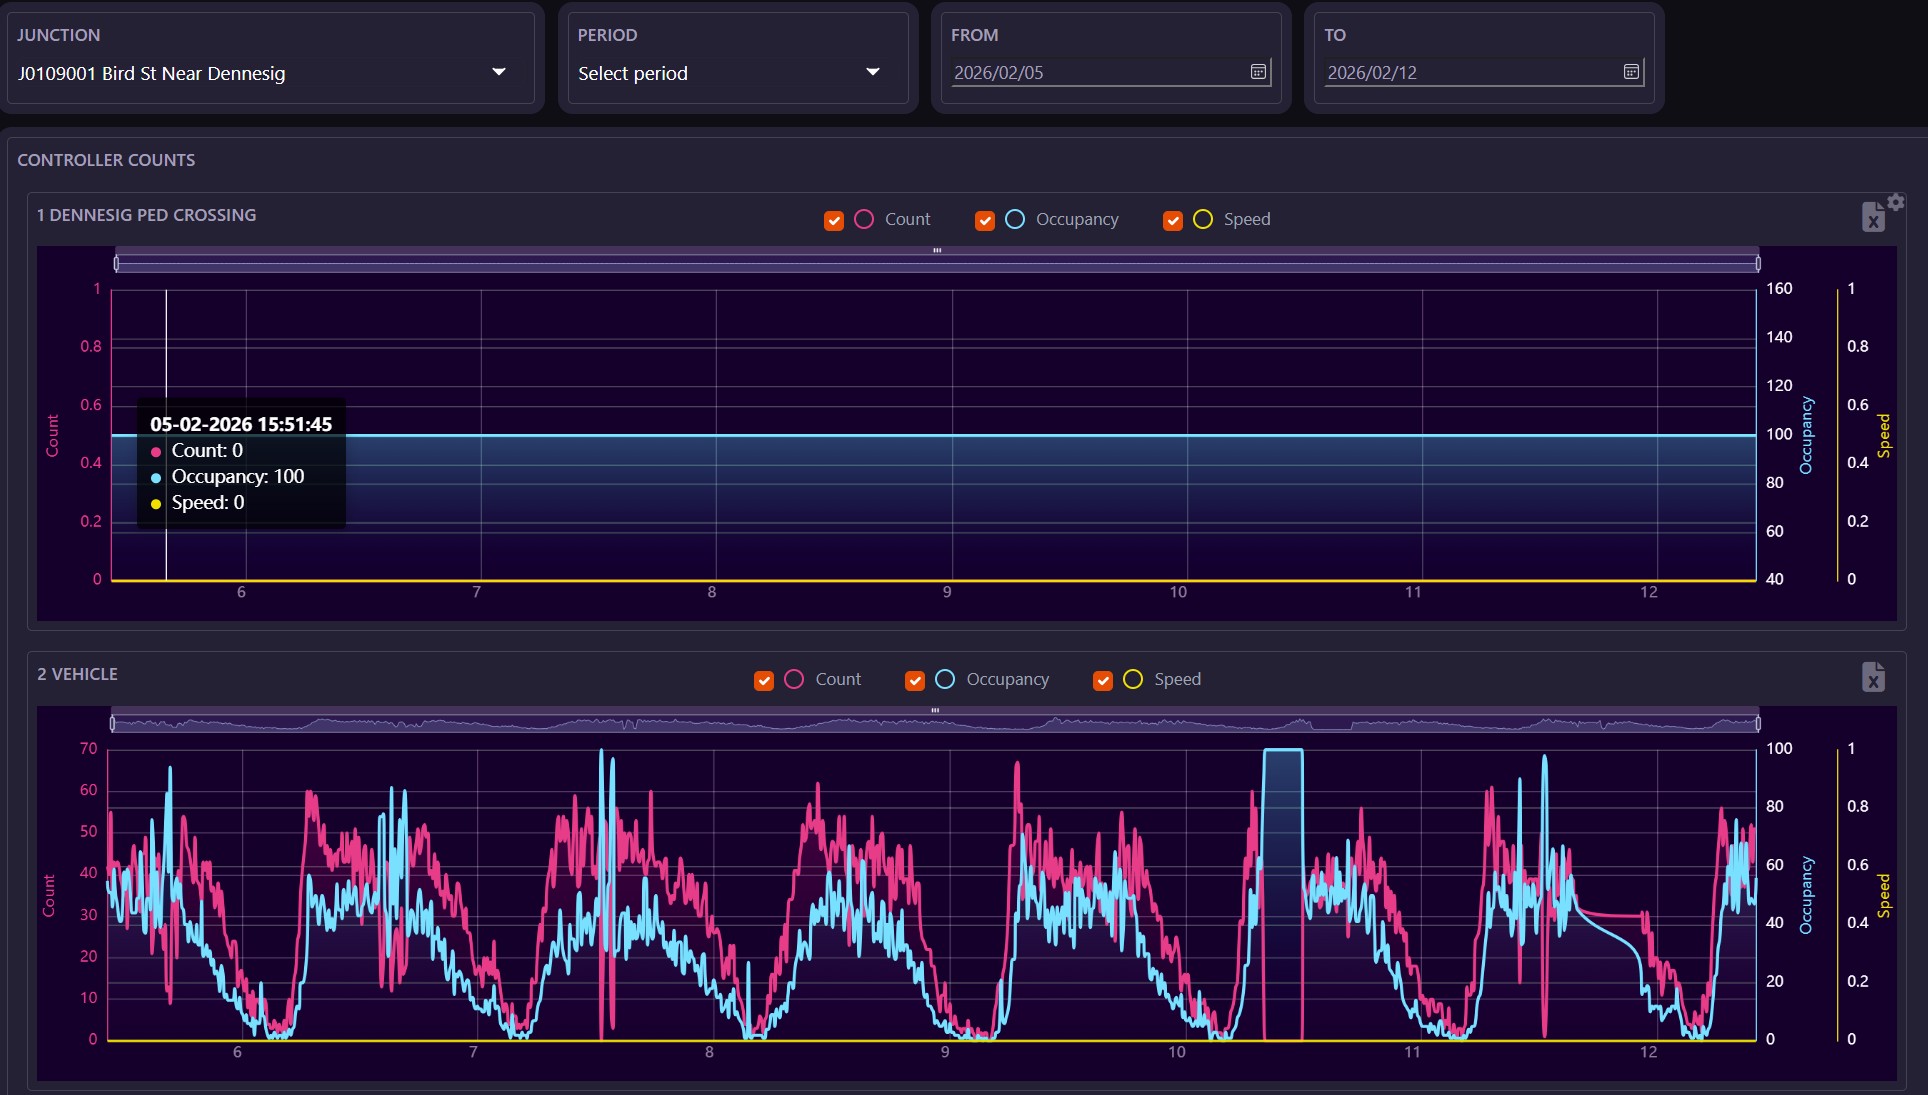
Task: Click inside the FROM date input field
Action: point(1090,72)
